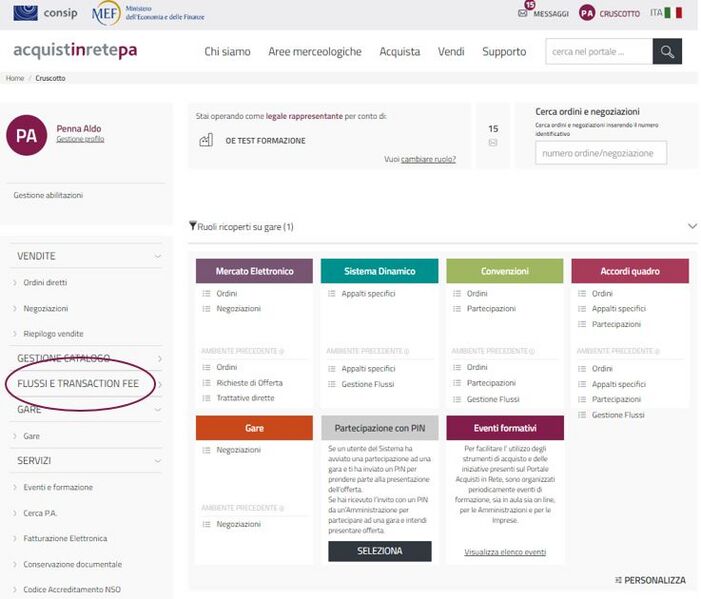Click the Personalizza settings icon
This screenshot has width=701, height=599.
tap(618, 580)
